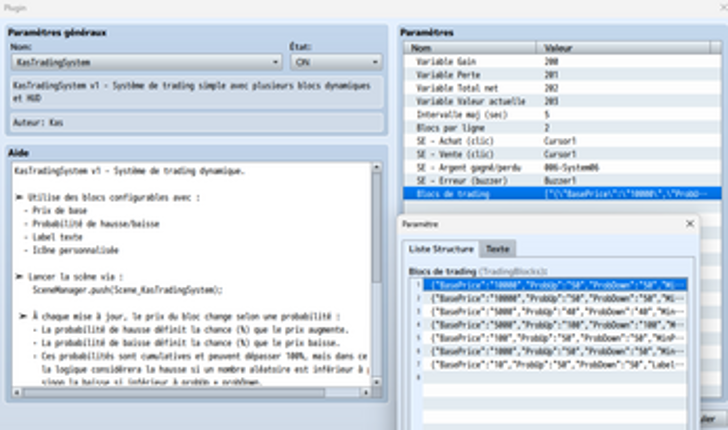Image resolution: width=728 pixels, height=430 pixels.
Task: Switch to the Texte tab
Action: 496,249
